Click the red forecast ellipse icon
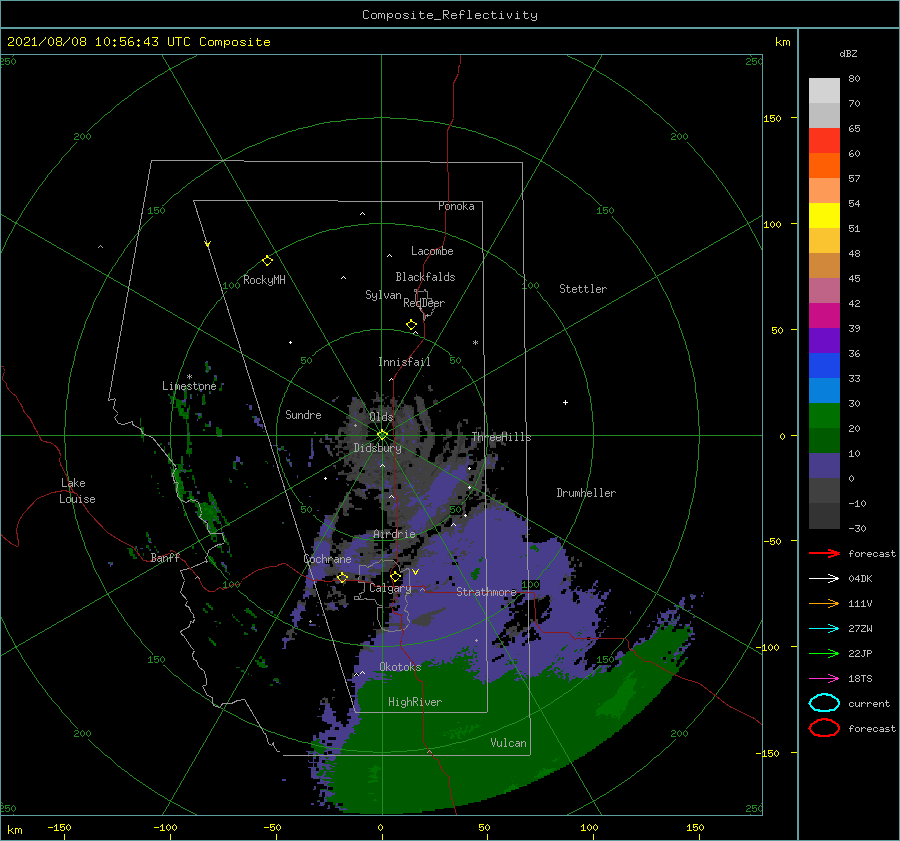 click(x=824, y=728)
